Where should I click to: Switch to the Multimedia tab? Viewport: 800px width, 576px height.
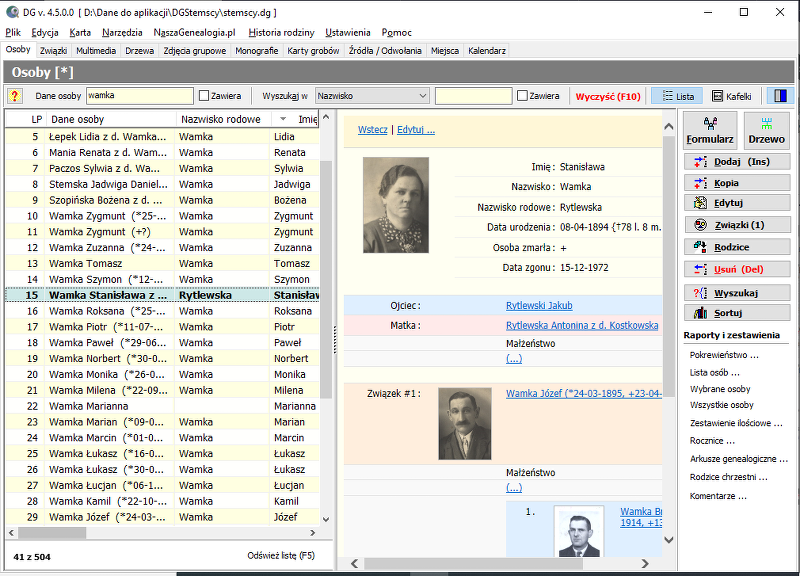point(96,51)
